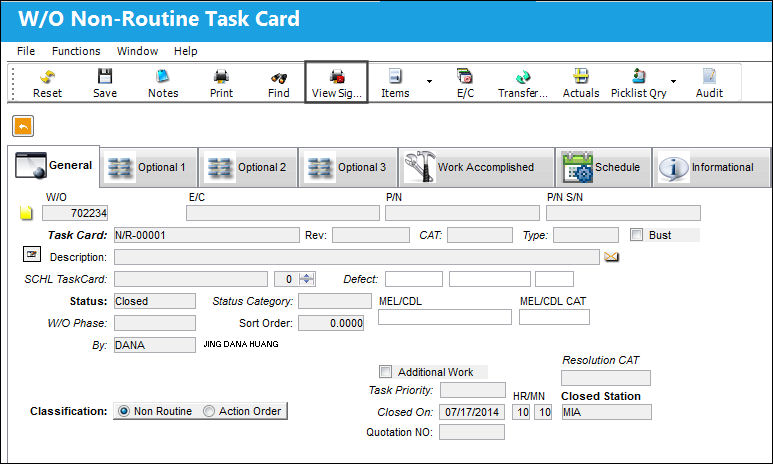773x464 pixels.
Task: Select the Non Routine radio button
Action: 124,411
